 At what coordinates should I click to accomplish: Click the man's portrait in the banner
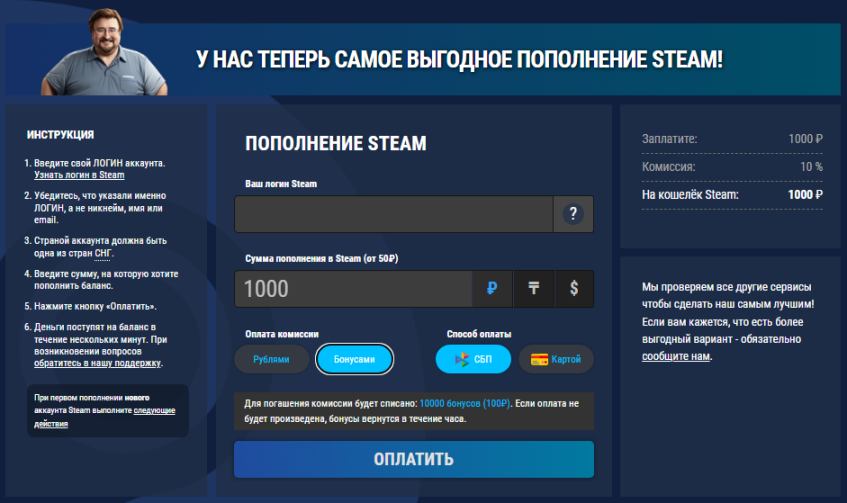click(104, 52)
